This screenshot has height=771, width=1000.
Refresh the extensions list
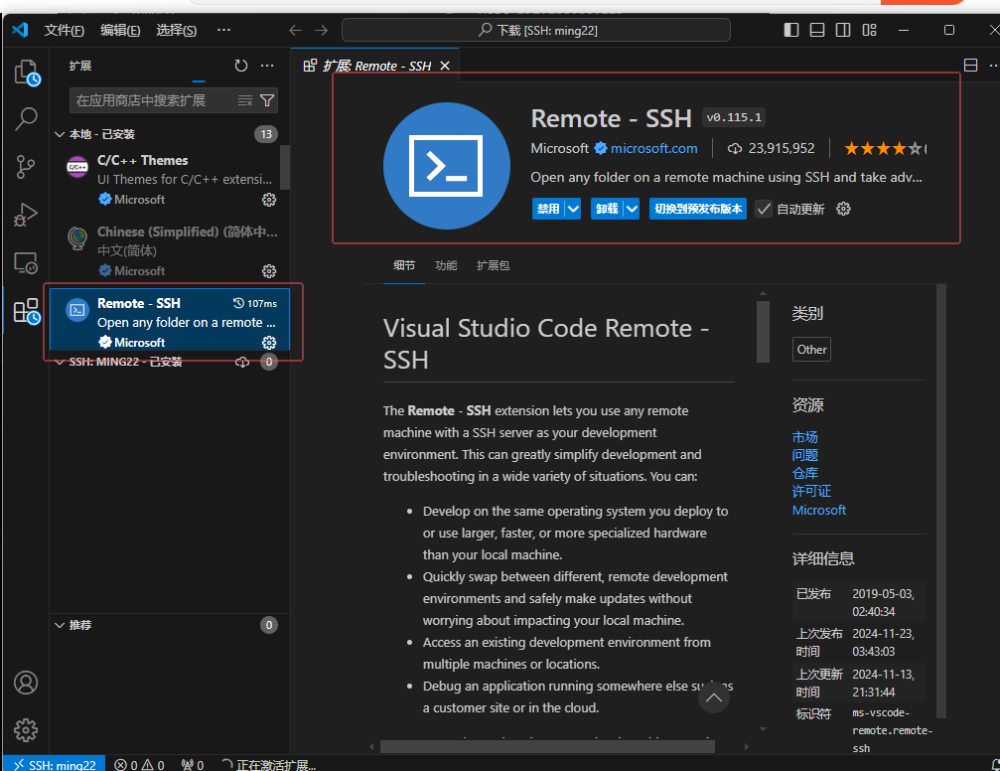point(241,66)
